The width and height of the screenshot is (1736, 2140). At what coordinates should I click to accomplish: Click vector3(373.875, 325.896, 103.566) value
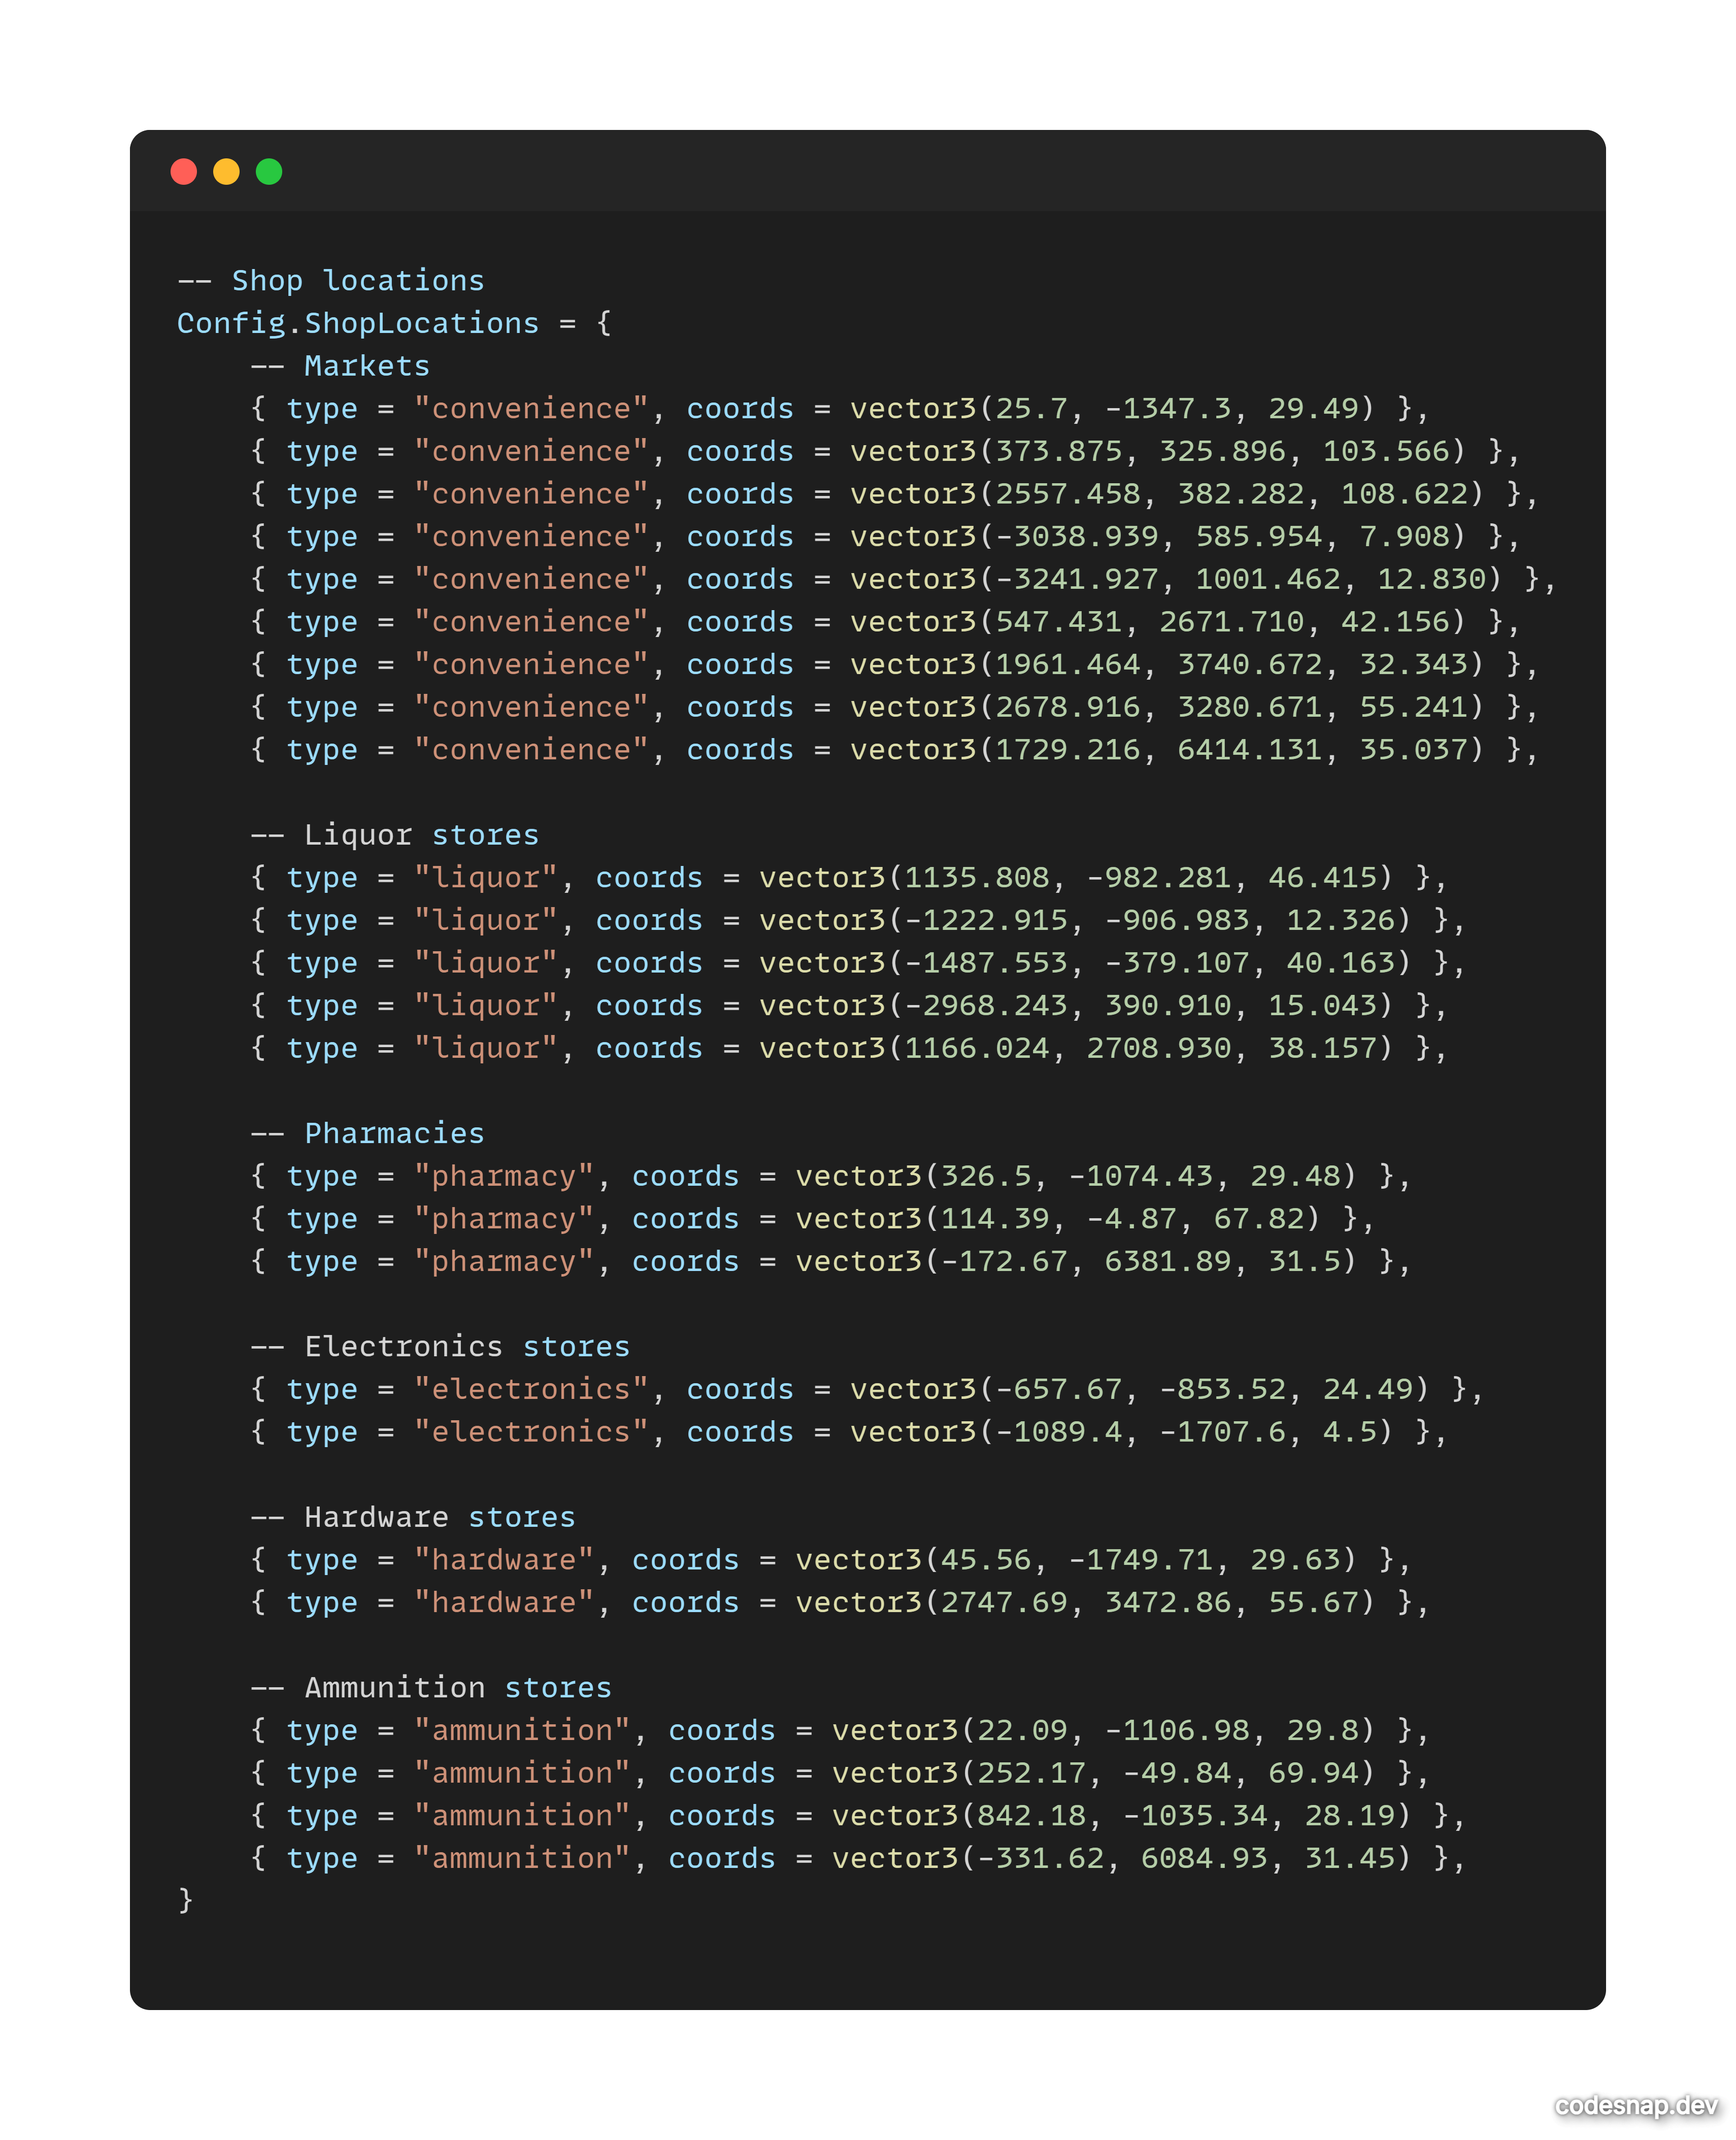click(1158, 452)
